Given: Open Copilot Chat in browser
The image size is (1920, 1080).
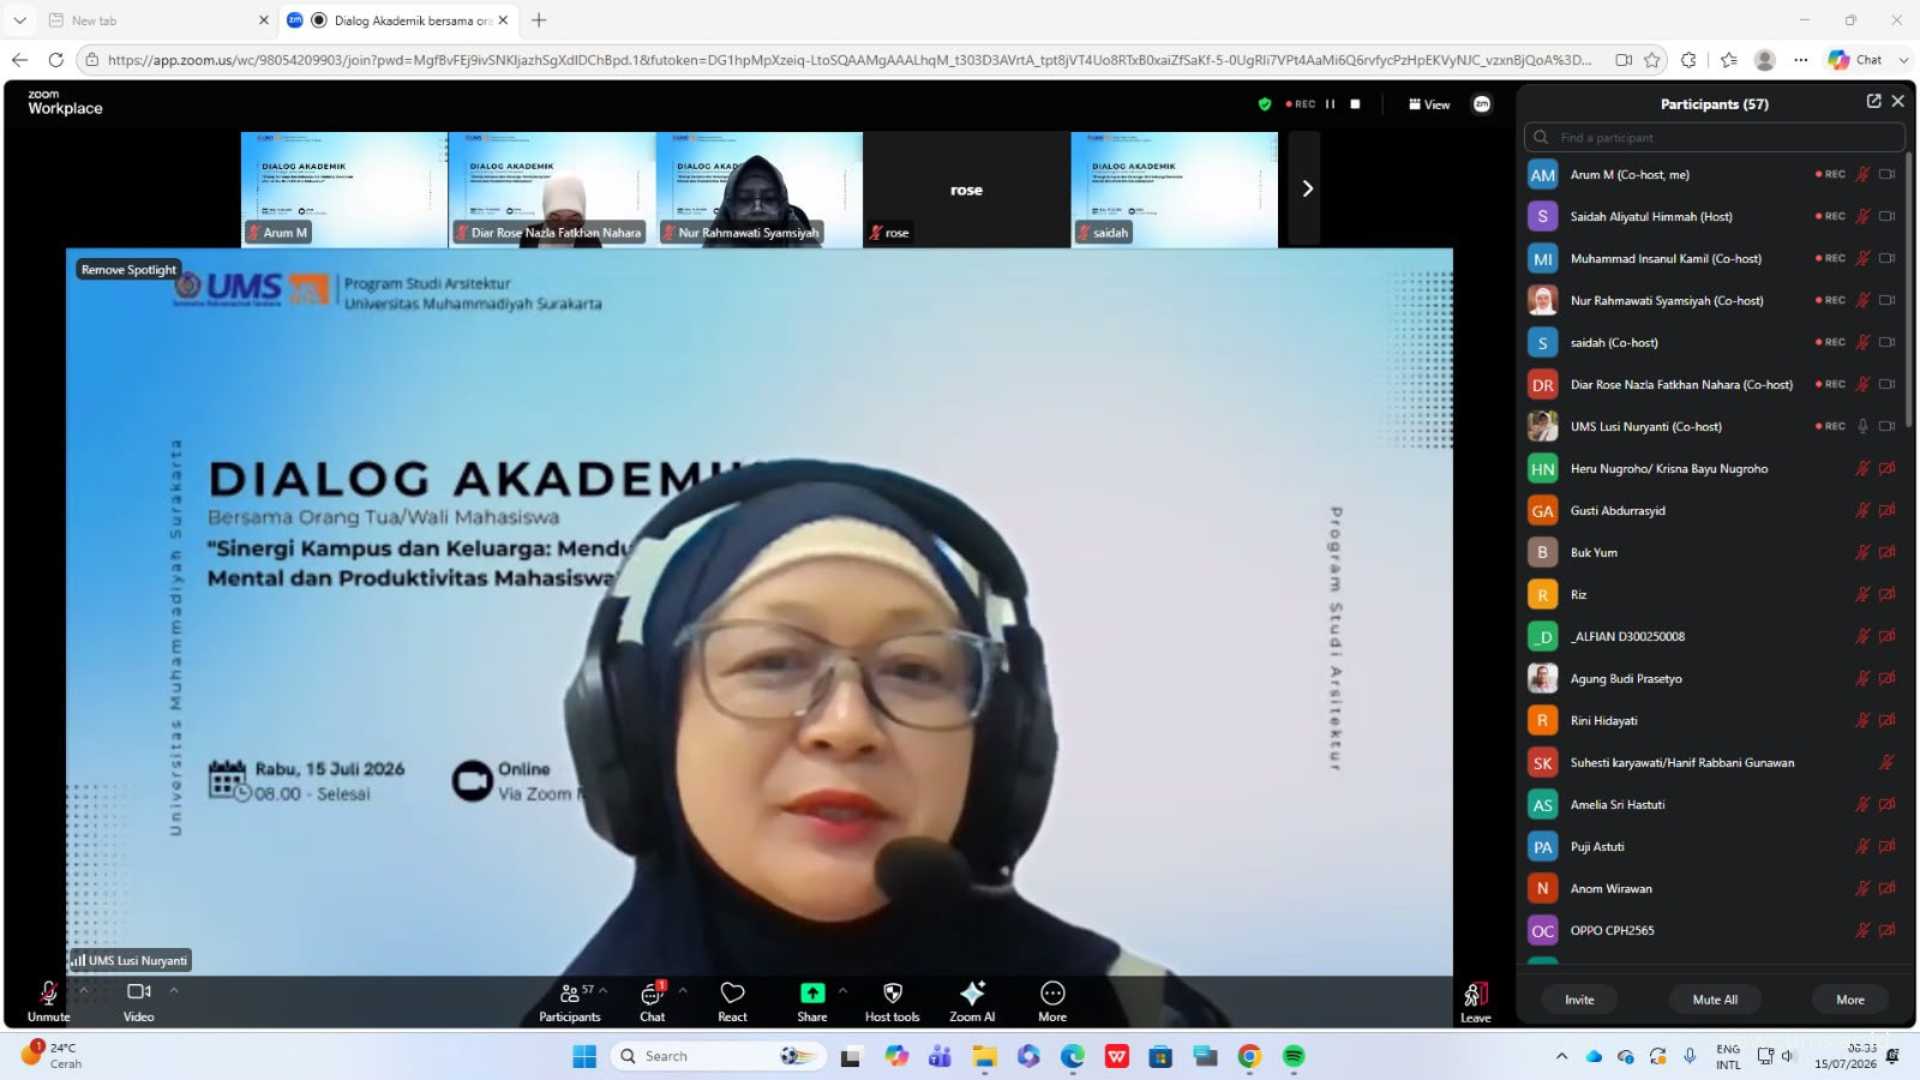Looking at the screenshot, I should [x=1855, y=60].
